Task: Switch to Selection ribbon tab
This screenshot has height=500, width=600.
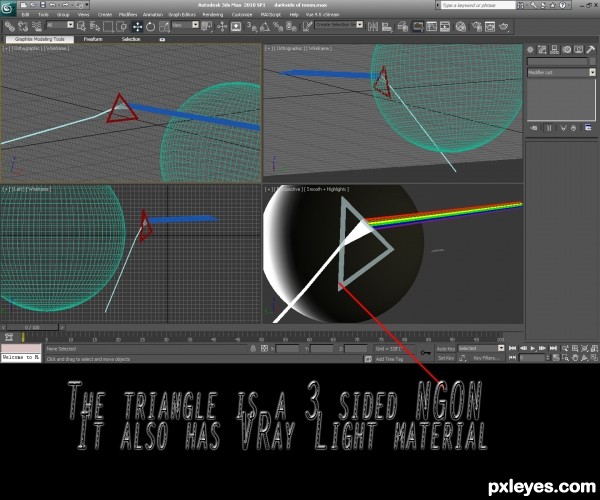Action: point(131,39)
